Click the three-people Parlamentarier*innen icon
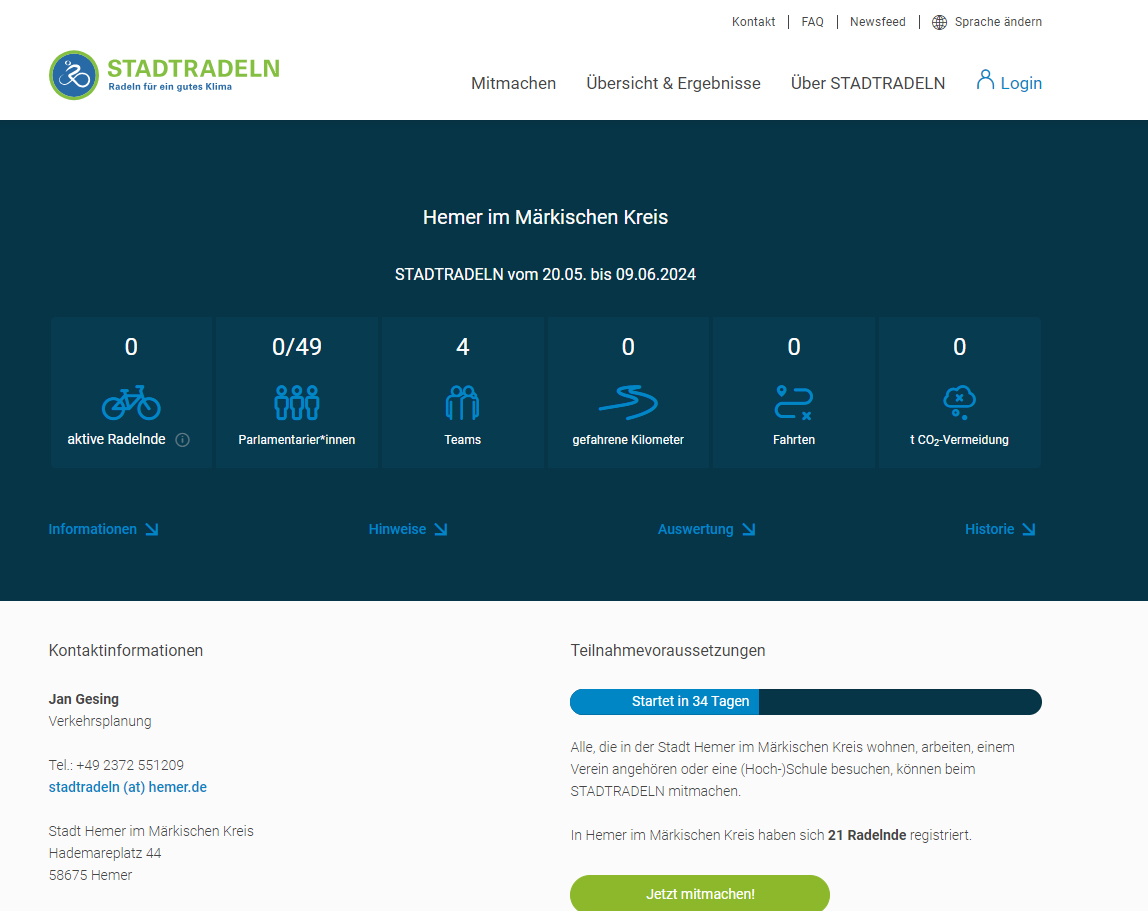The width and height of the screenshot is (1148, 911). click(x=297, y=402)
